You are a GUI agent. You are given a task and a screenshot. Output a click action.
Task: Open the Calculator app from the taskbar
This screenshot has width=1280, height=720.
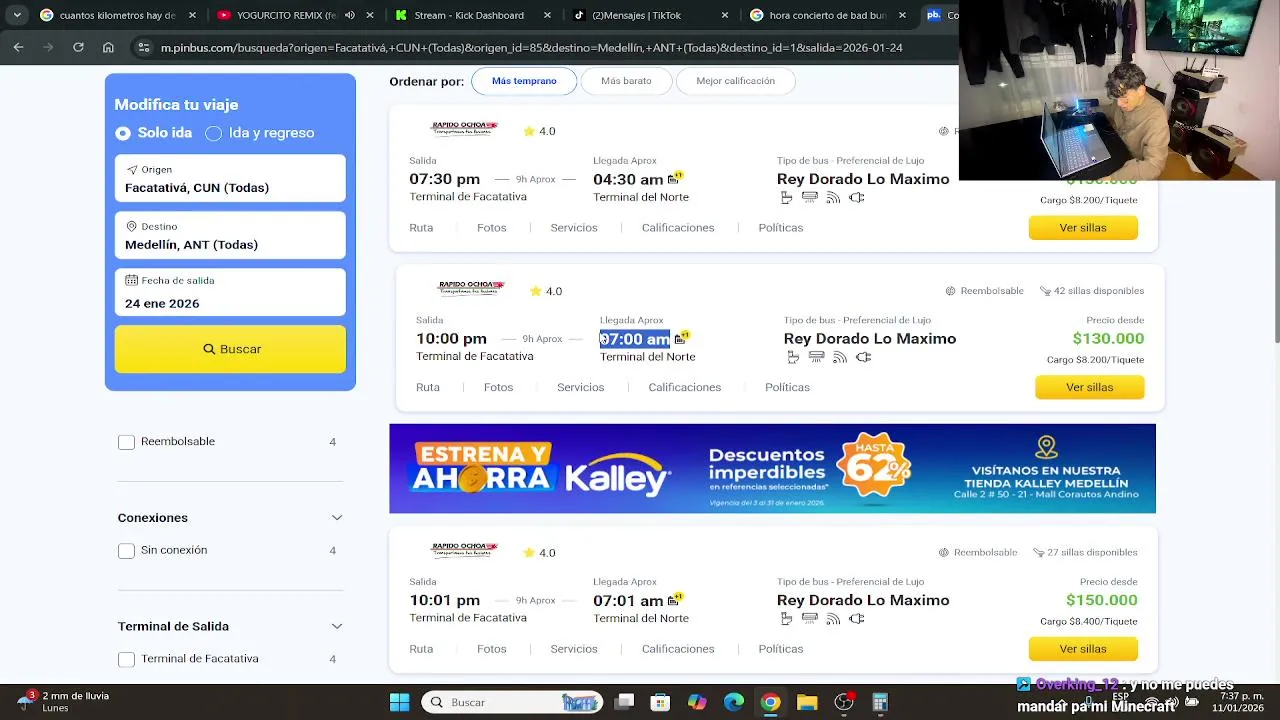click(880, 702)
